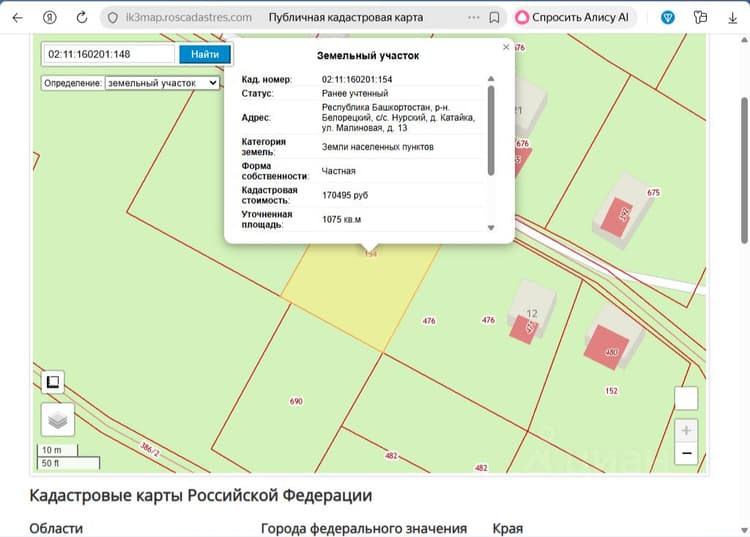Click the popup scrollbar thumb
The width and height of the screenshot is (750, 537).
pyautogui.click(x=491, y=130)
